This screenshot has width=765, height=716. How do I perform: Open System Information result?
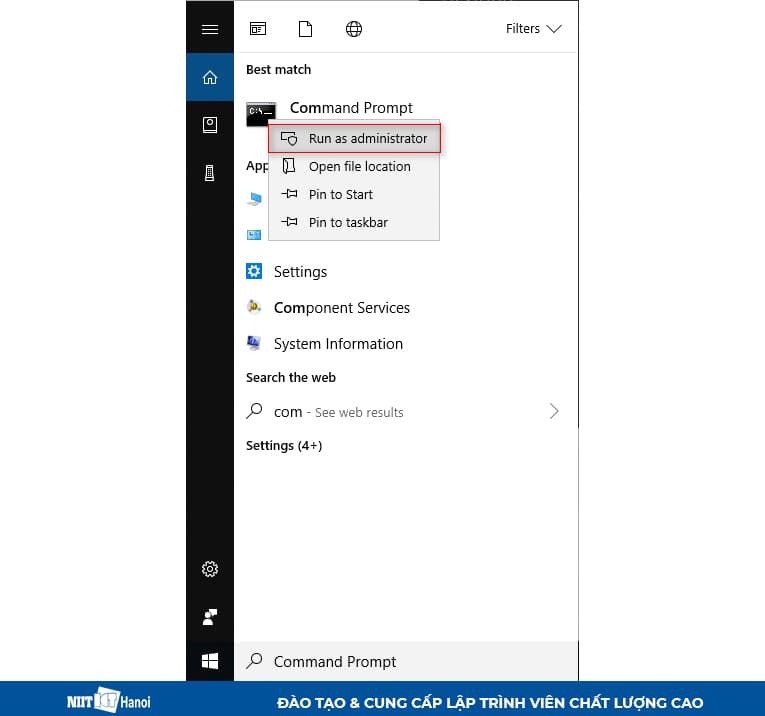[x=338, y=344]
